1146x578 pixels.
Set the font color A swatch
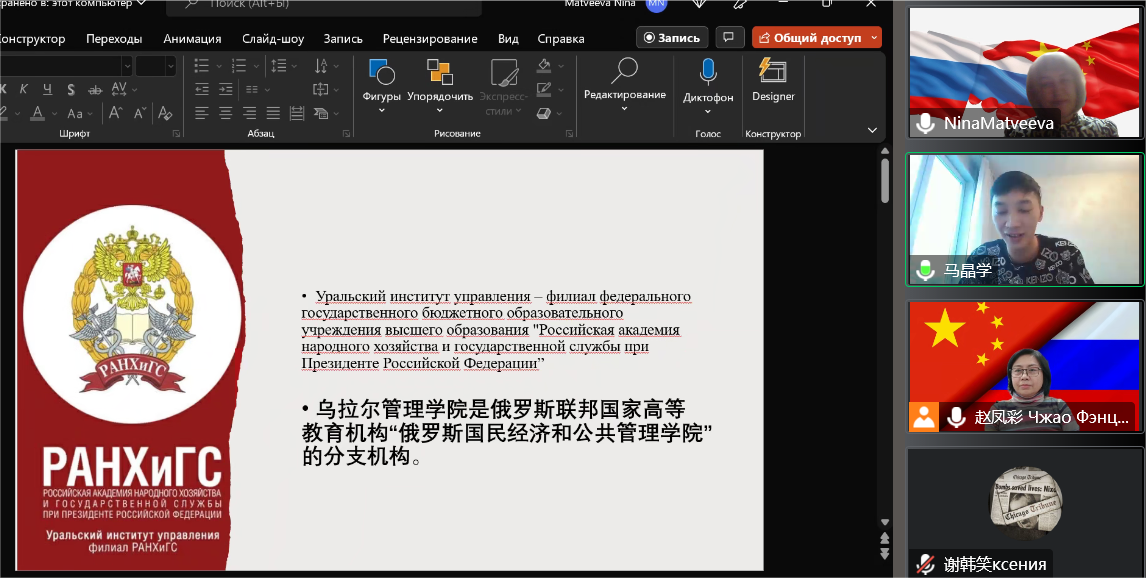pyautogui.click(x=37, y=113)
